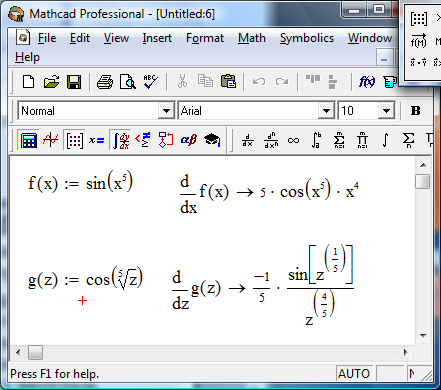Open Symbolic Keyword toolbar graduation cap icon

[212, 140]
